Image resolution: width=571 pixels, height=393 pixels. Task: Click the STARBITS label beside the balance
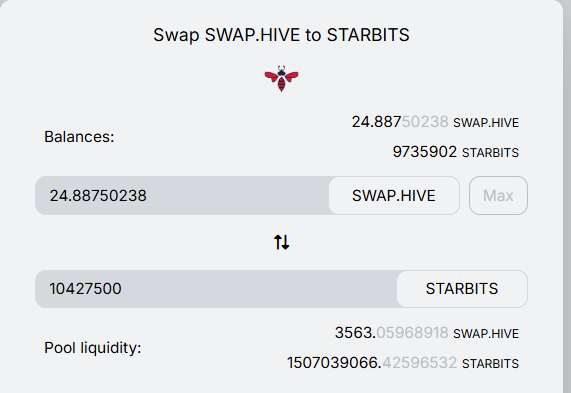(490, 153)
